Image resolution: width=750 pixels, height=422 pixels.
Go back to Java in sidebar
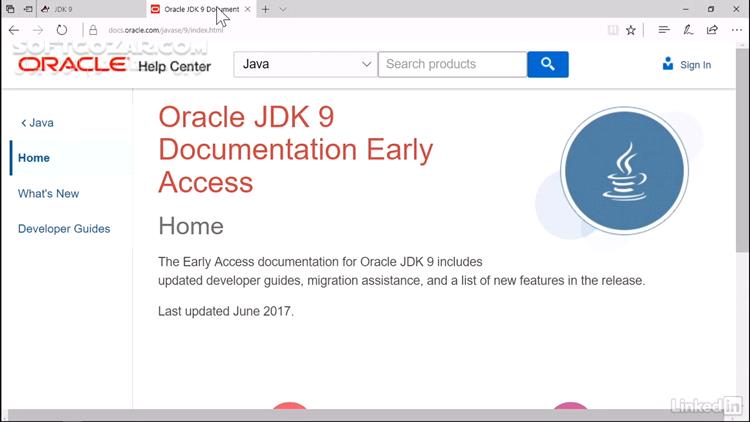point(37,123)
